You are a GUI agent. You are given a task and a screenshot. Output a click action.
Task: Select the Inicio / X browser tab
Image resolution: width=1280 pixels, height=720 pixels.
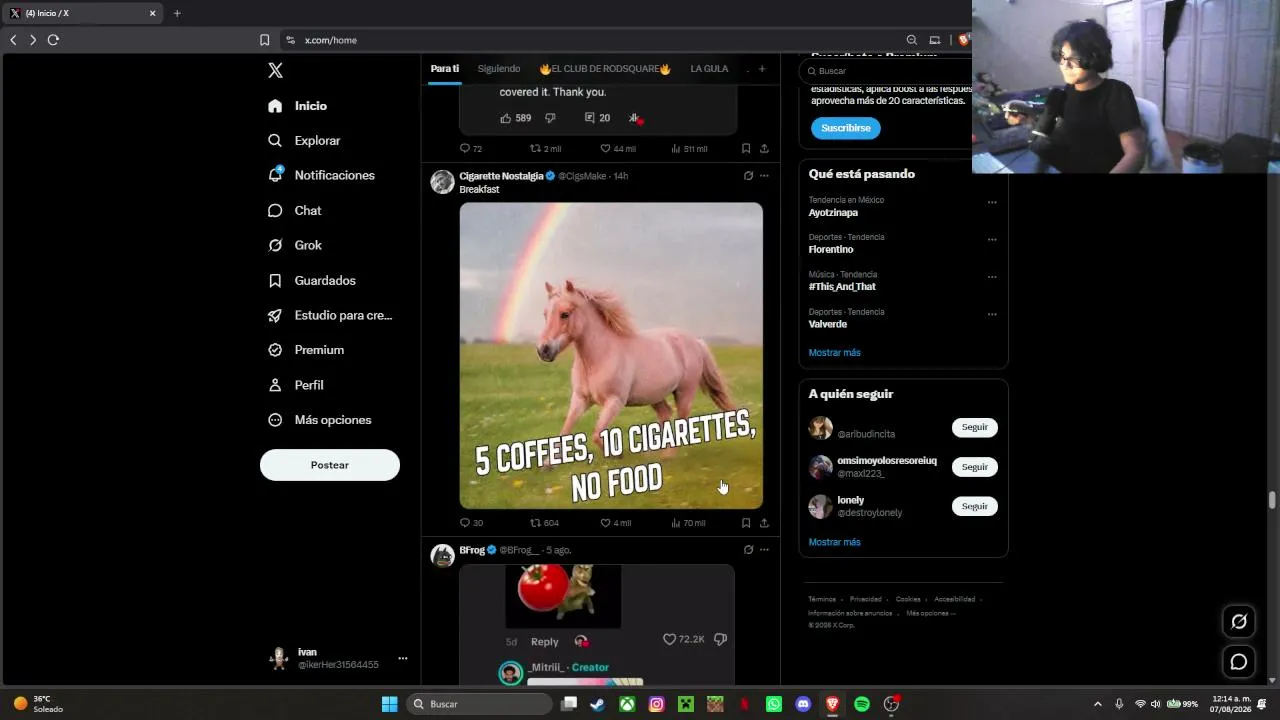click(x=83, y=13)
